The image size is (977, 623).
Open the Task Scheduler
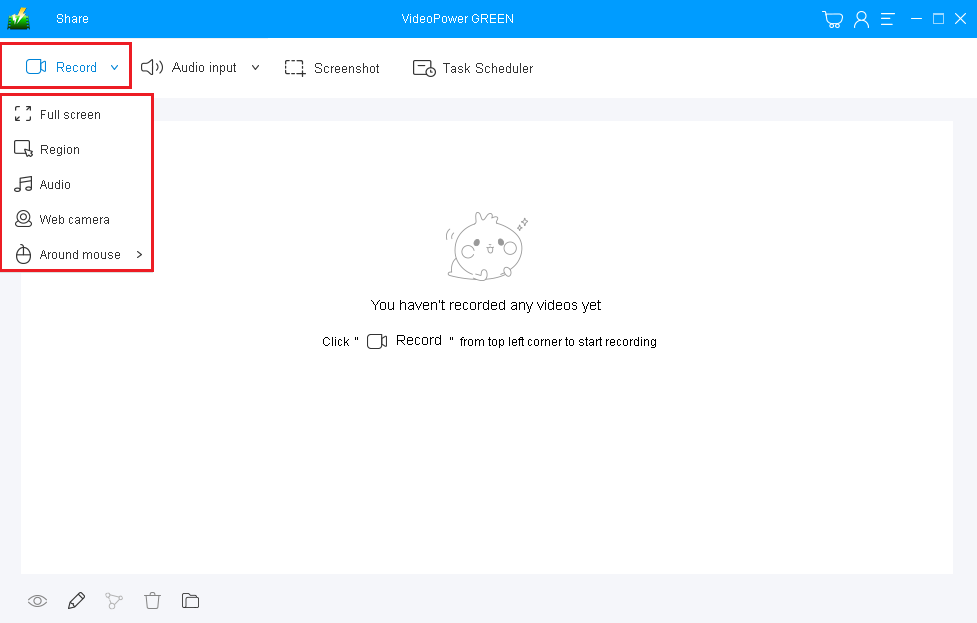[472, 67]
